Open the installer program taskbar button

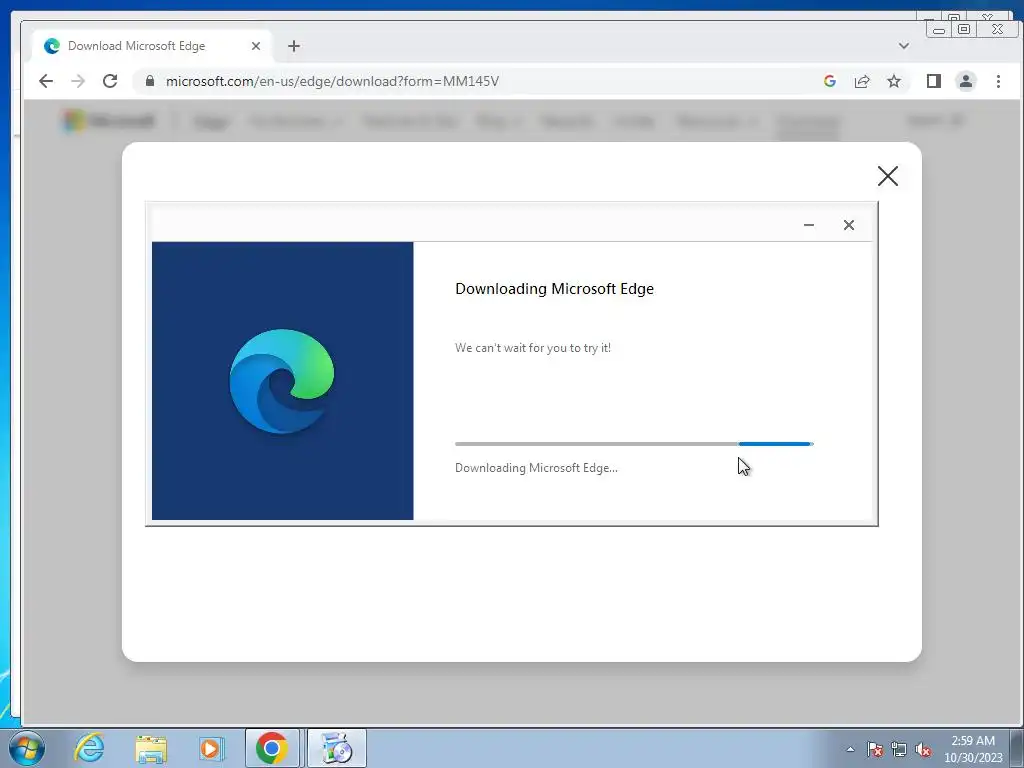point(336,748)
